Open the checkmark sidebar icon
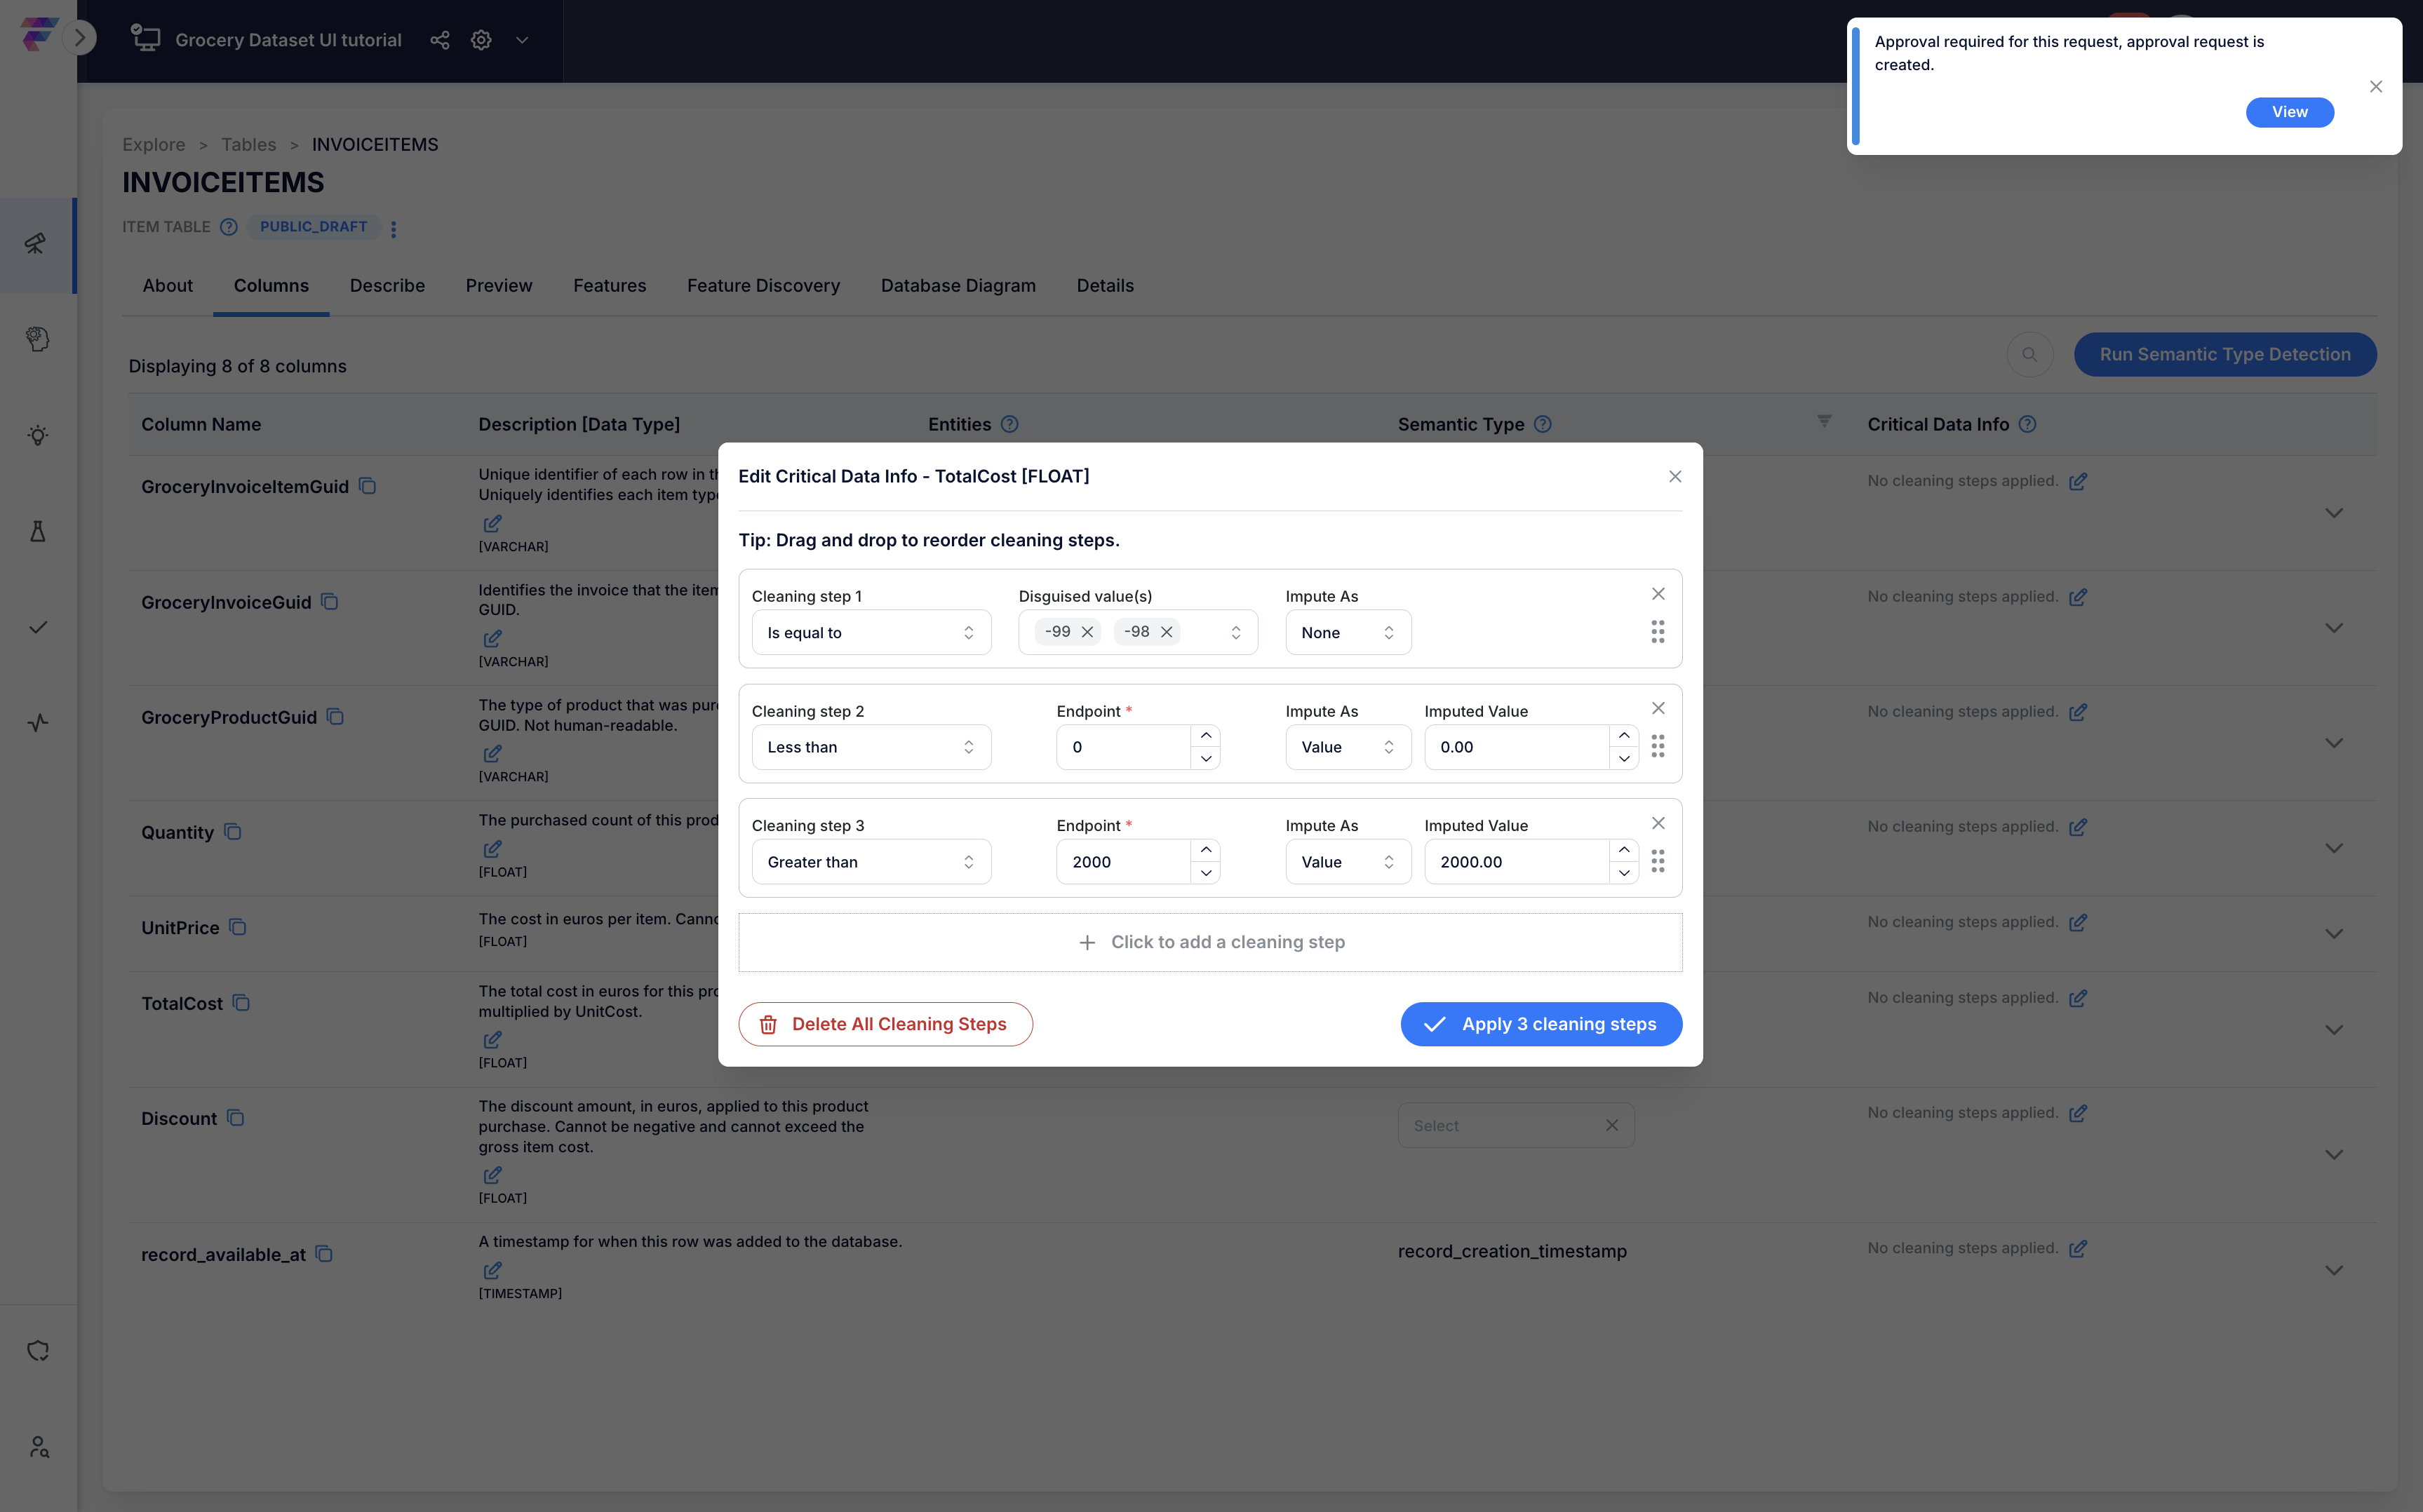This screenshot has height=1512, width=2423. tap(37, 627)
